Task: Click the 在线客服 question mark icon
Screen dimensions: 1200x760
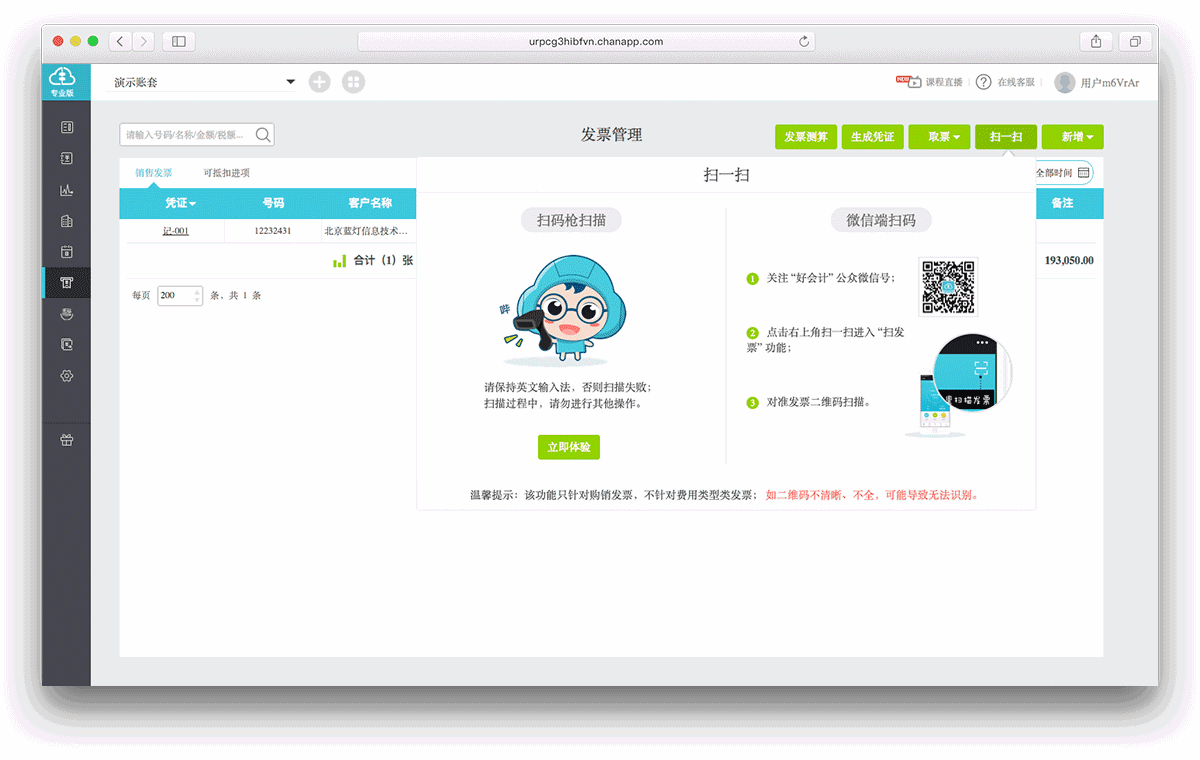Action: click(x=983, y=82)
